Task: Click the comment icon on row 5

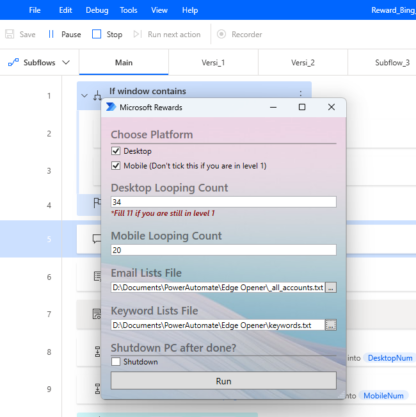Action: (x=97, y=239)
